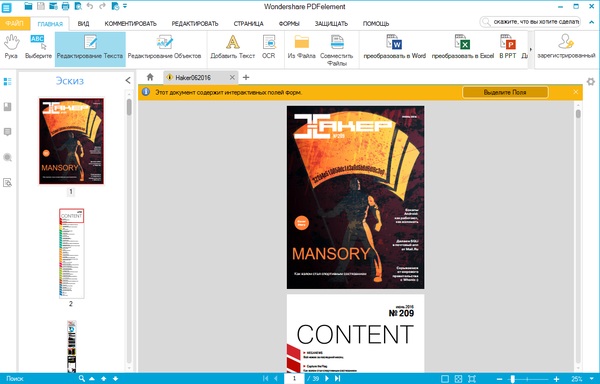Click the home tab icon
The width and height of the screenshot is (600, 384).
150,77
